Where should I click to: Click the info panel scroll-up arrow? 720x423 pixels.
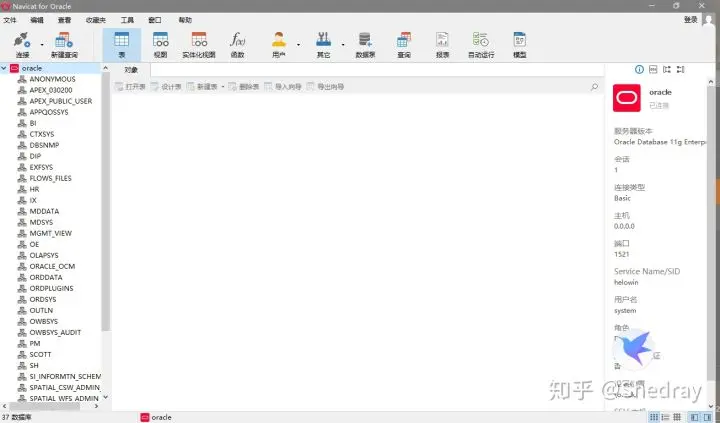(x=711, y=82)
